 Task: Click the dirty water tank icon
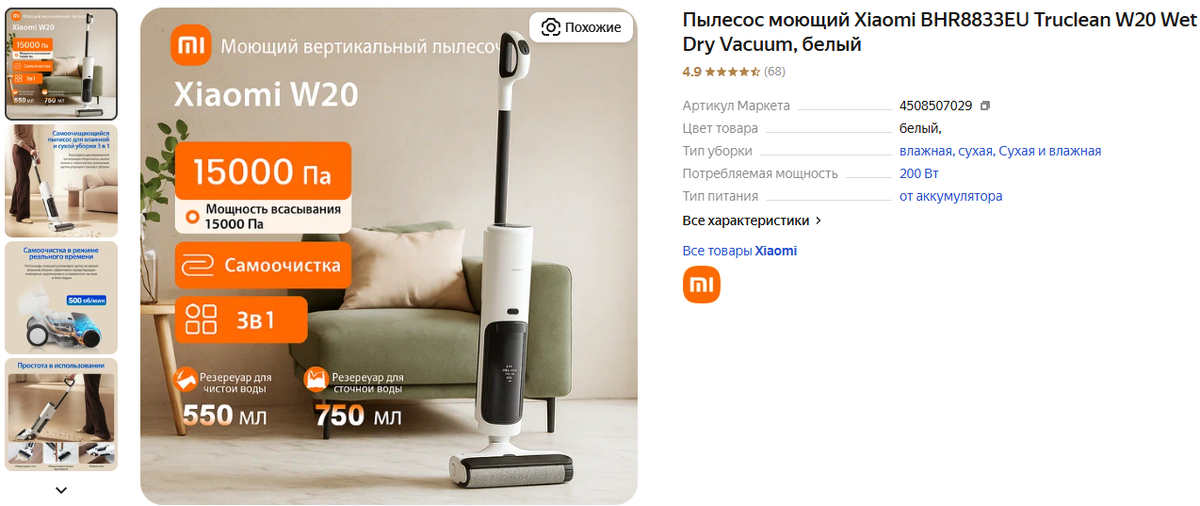click(316, 379)
